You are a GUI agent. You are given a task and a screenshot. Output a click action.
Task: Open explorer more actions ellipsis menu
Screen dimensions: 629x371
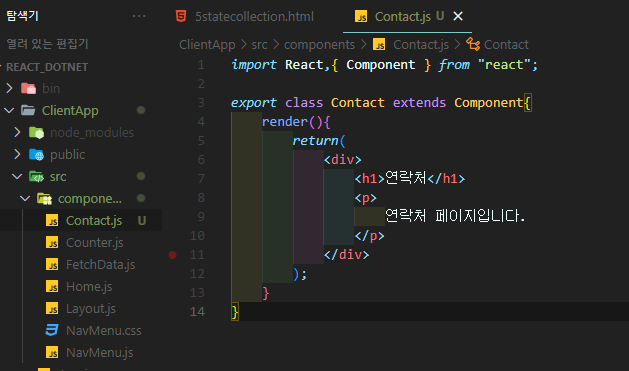(x=139, y=16)
